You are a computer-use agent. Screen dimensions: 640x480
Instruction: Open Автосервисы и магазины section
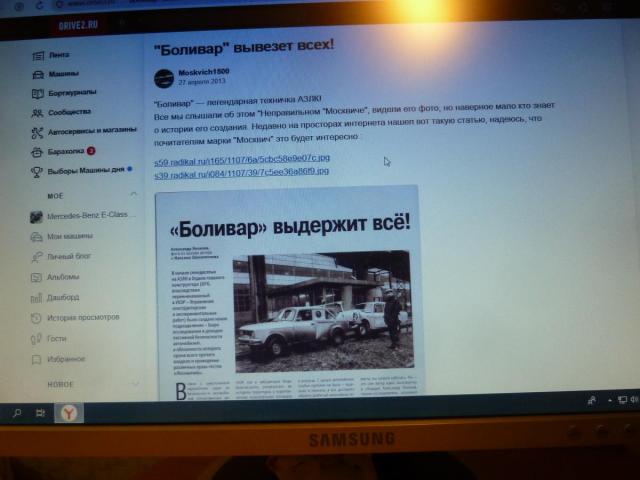pyautogui.click(x=90, y=131)
